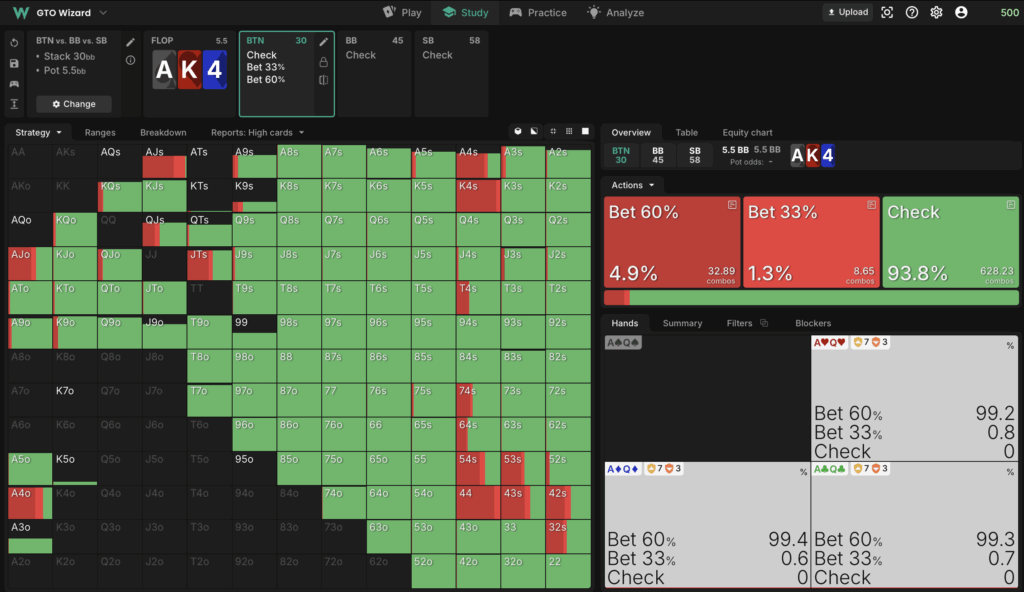Open the screenshot capture icon
This screenshot has height=592, width=1024.
pyautogui.click(x=887, y=12)
